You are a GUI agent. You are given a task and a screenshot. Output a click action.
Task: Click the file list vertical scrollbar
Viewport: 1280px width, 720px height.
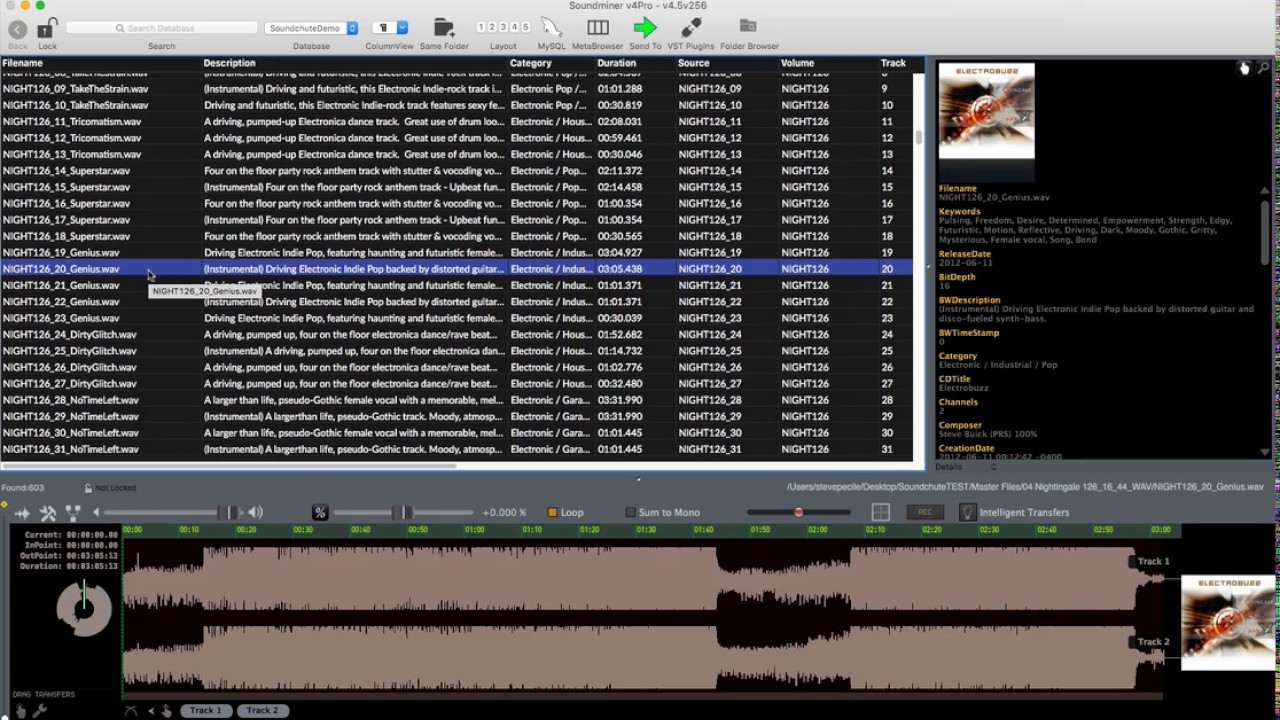919,137
